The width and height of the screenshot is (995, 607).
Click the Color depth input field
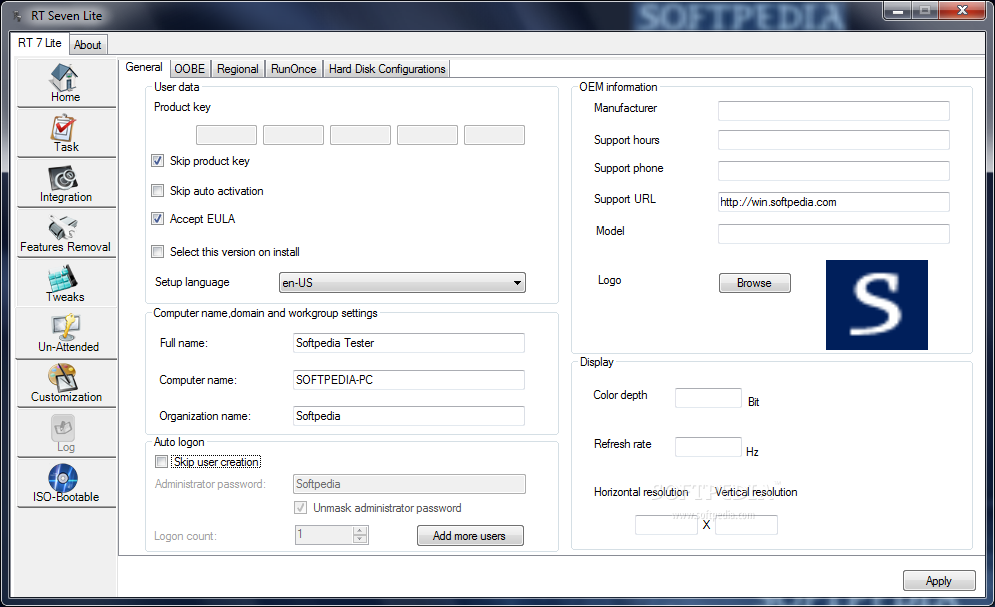(x=708, y=398)
